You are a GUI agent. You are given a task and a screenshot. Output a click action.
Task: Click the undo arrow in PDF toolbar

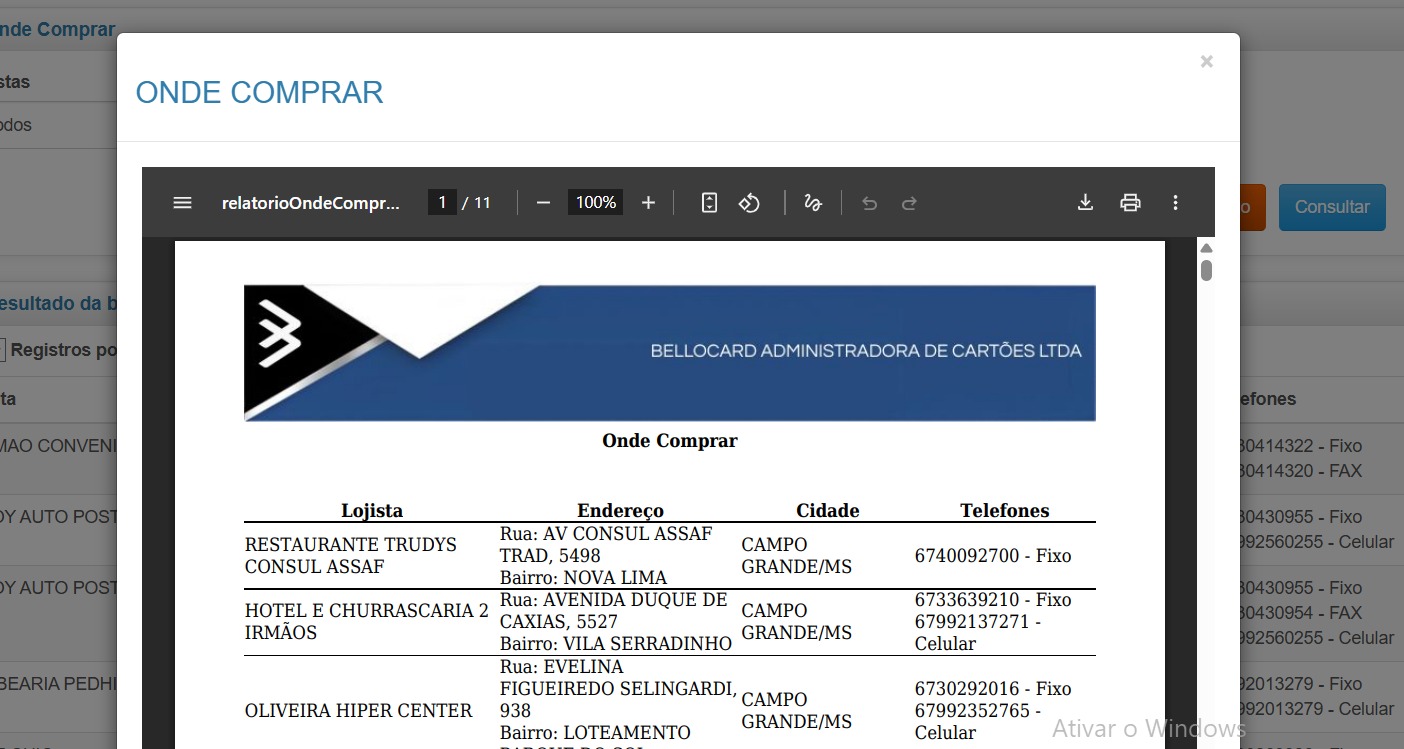[869, 203]
